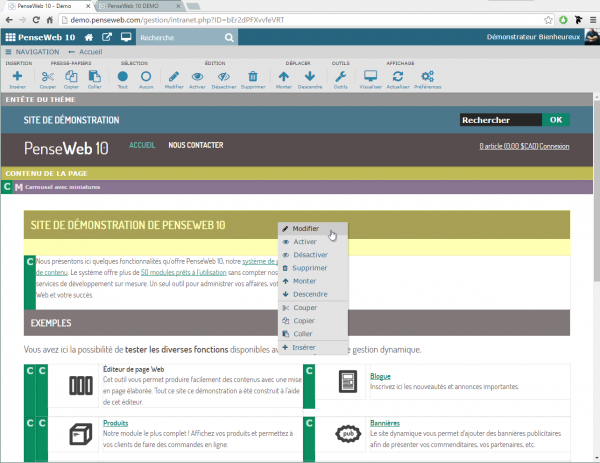600x463 pixels.
Task: Click the Produits box icon
Action: point(80,434)
